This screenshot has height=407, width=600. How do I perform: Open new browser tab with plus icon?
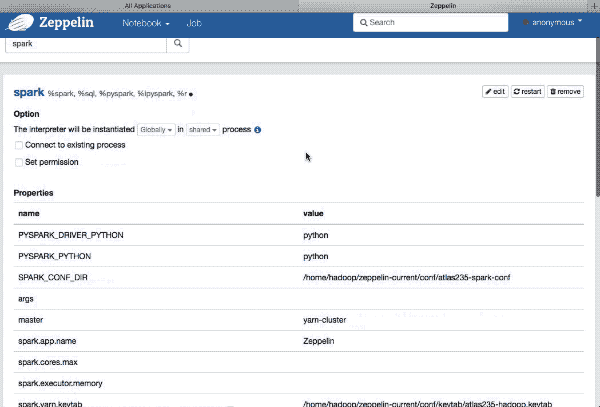click(594, 6)
